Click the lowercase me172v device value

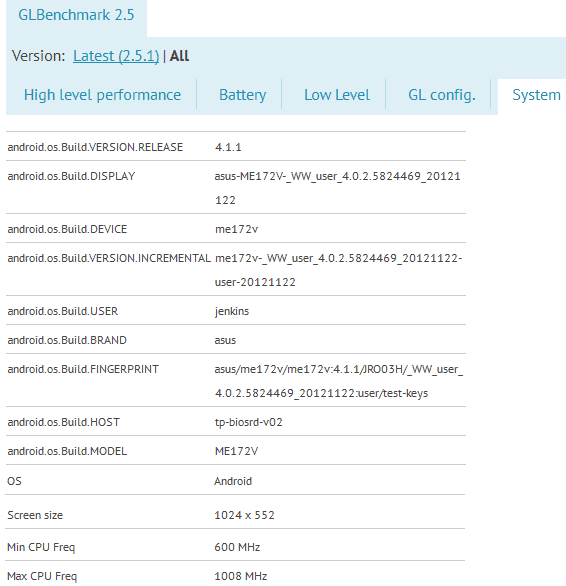(237, 229)
